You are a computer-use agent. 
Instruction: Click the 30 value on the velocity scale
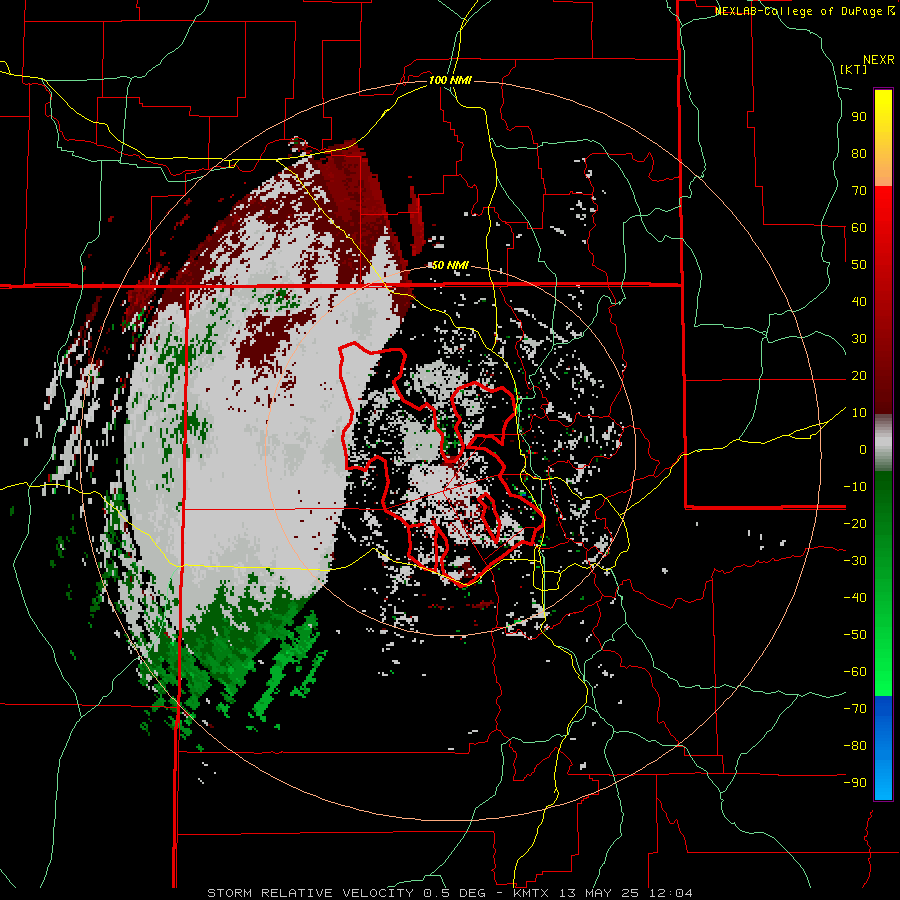859,339
